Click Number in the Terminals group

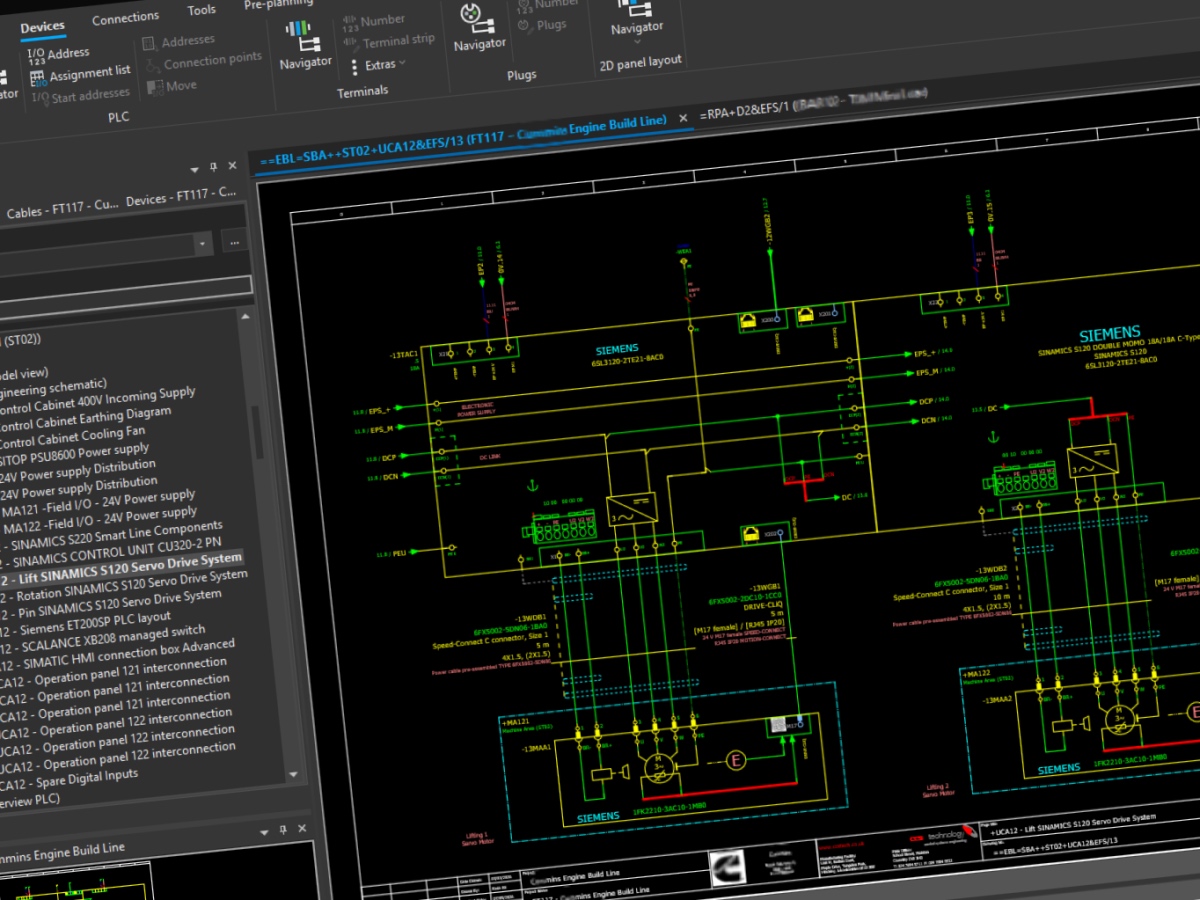[x=373, y=20]
